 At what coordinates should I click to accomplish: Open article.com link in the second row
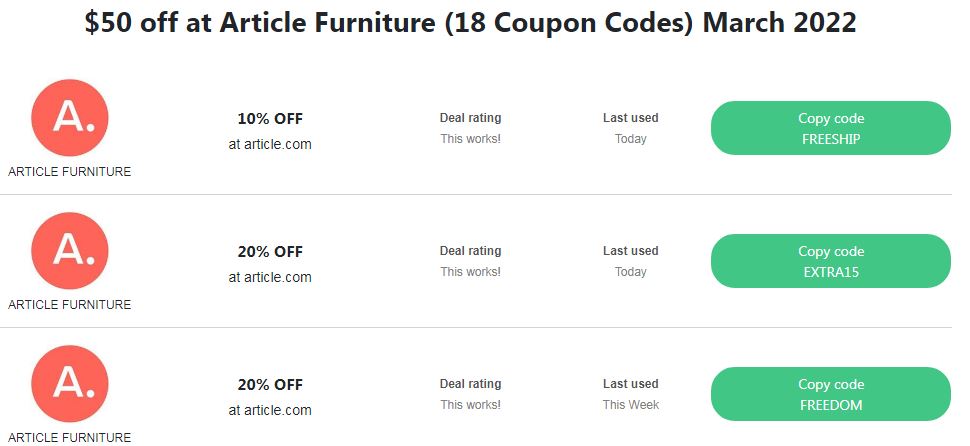[270, 277]
